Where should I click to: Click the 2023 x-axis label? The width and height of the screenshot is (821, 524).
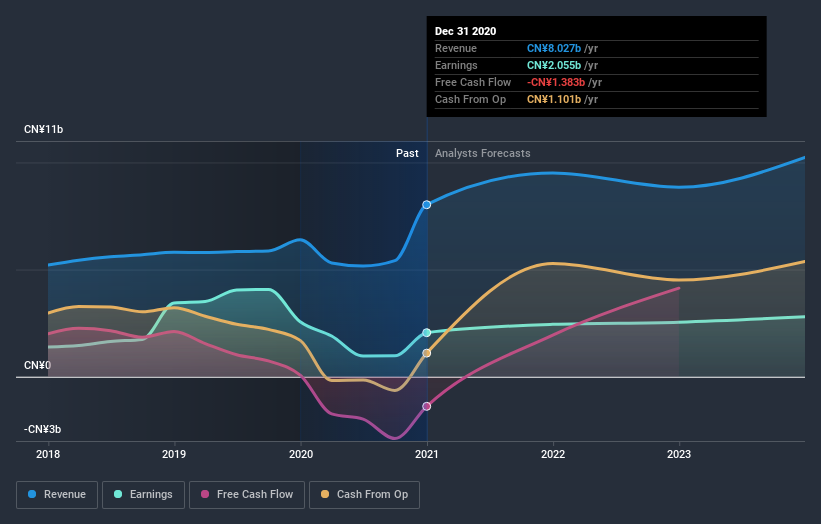point(679,454)
